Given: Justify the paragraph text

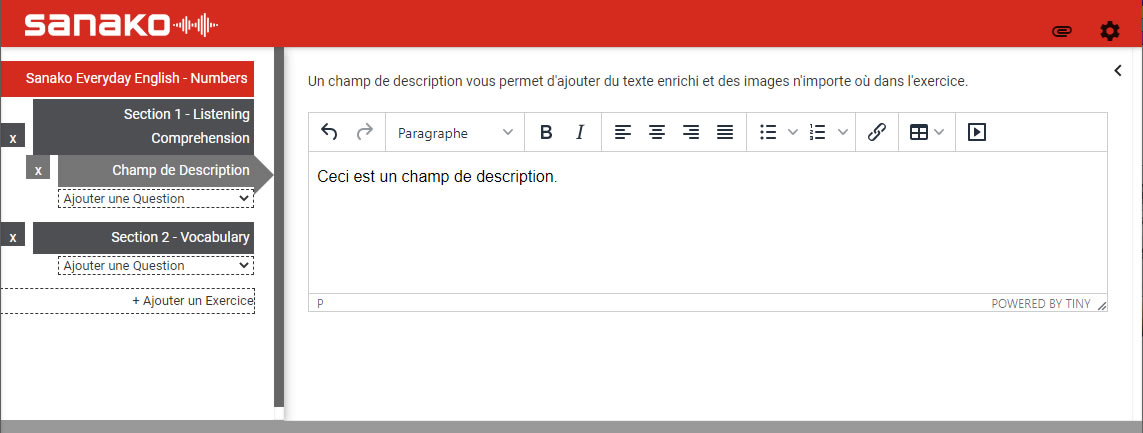Looking at the screenshot, I should click(725, 132).
